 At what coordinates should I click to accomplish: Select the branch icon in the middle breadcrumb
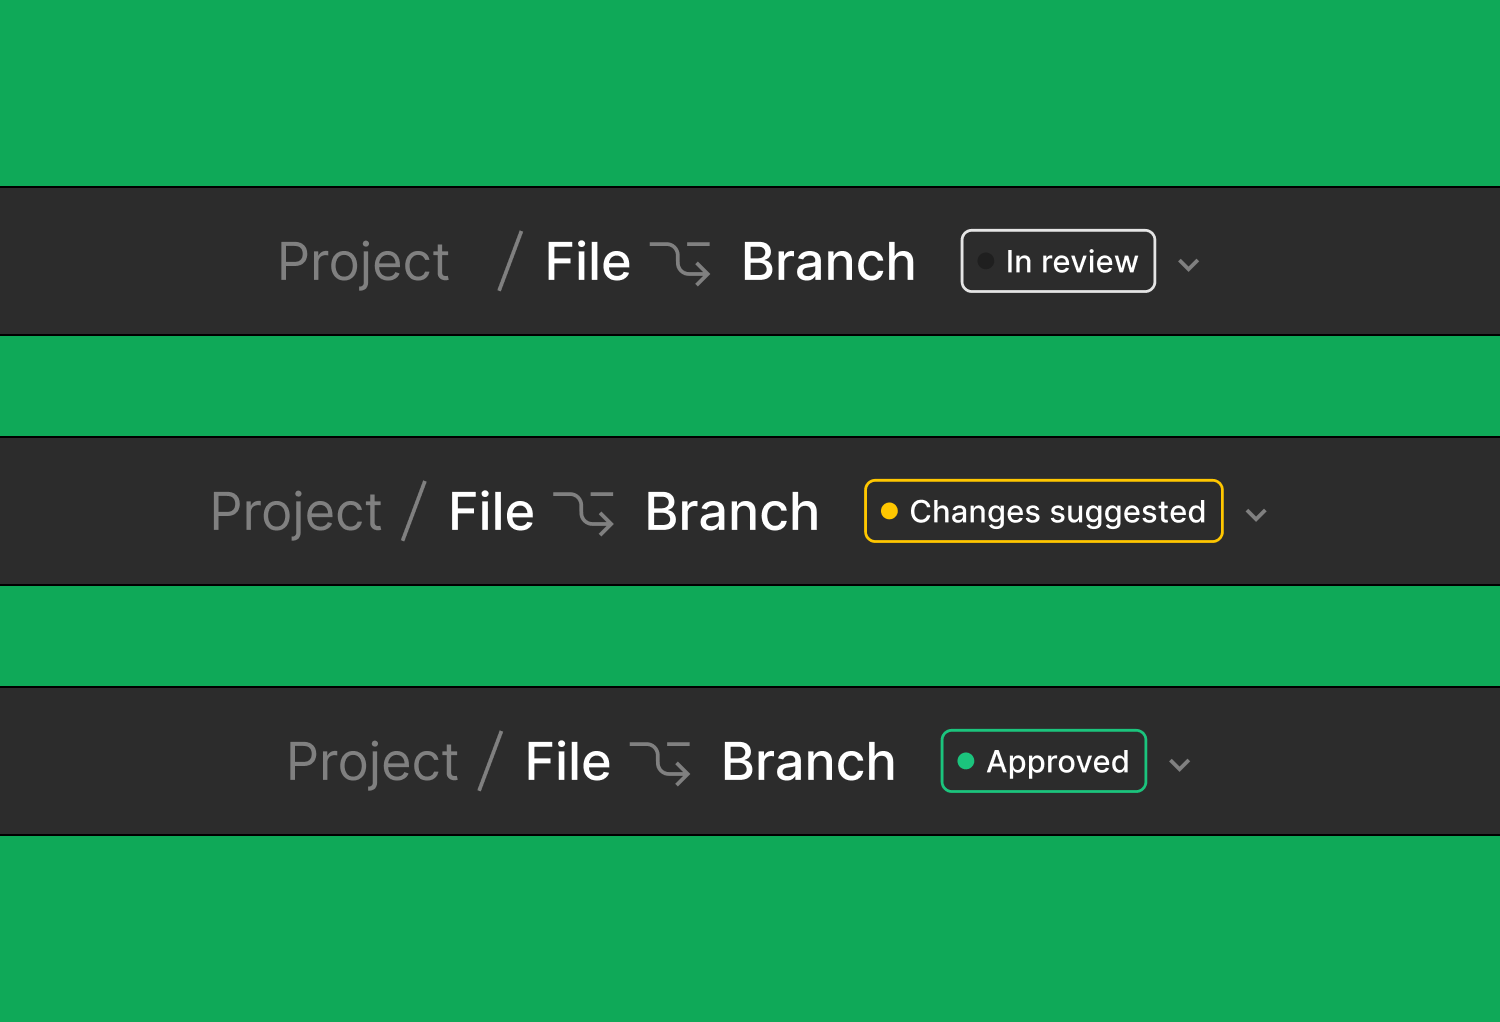586,511
